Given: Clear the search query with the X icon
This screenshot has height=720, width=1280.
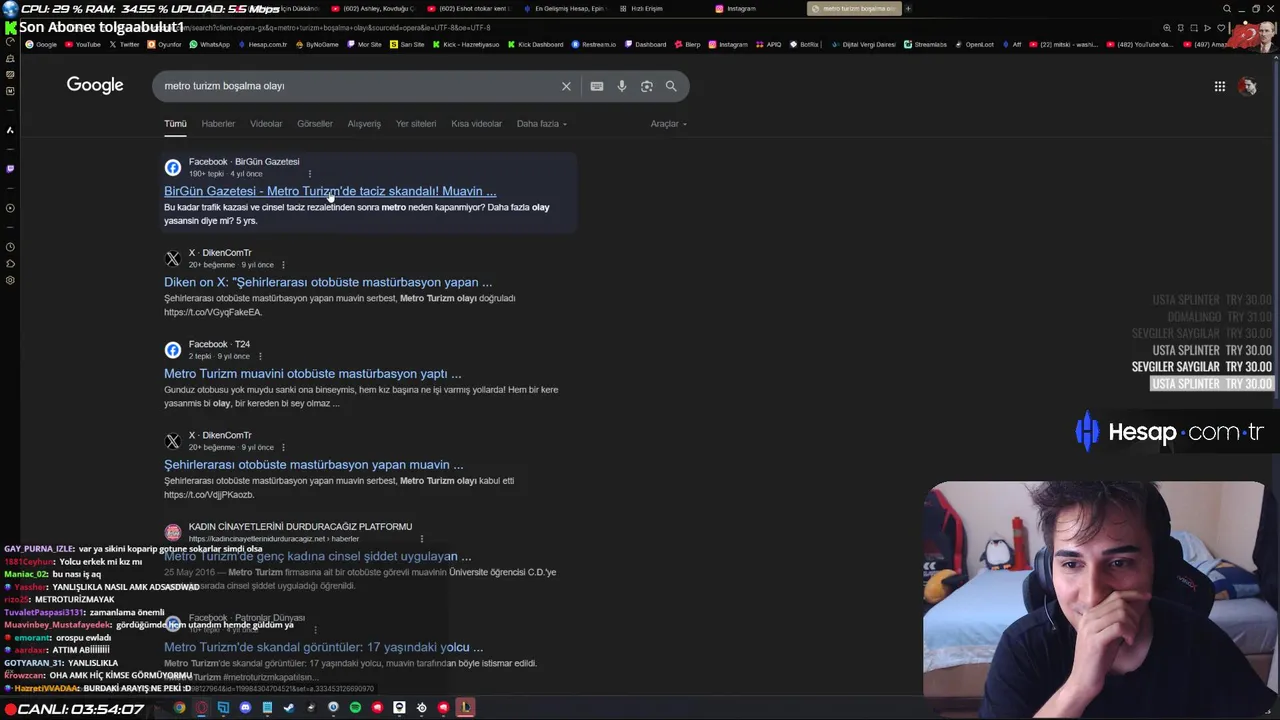Looking at the screenshot, I should pyautogui.click(x=566, y=86).
